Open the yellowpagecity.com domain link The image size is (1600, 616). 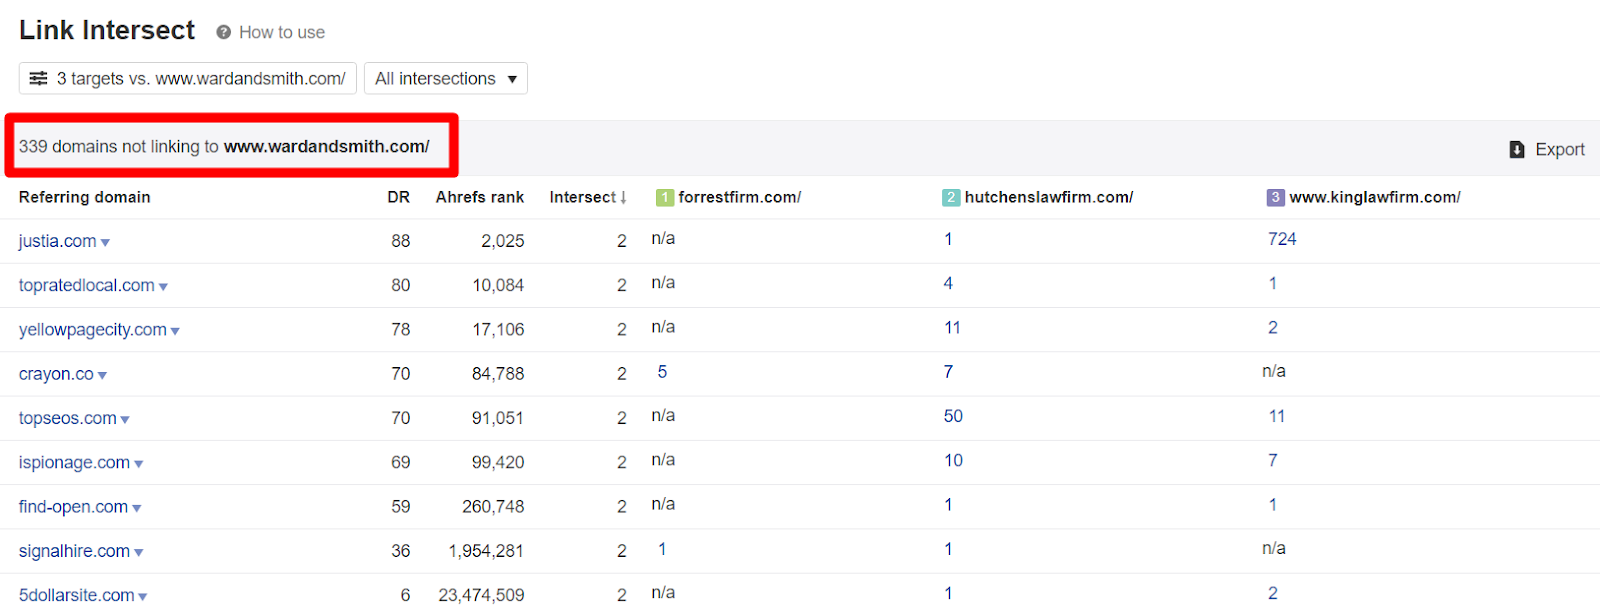93,330
